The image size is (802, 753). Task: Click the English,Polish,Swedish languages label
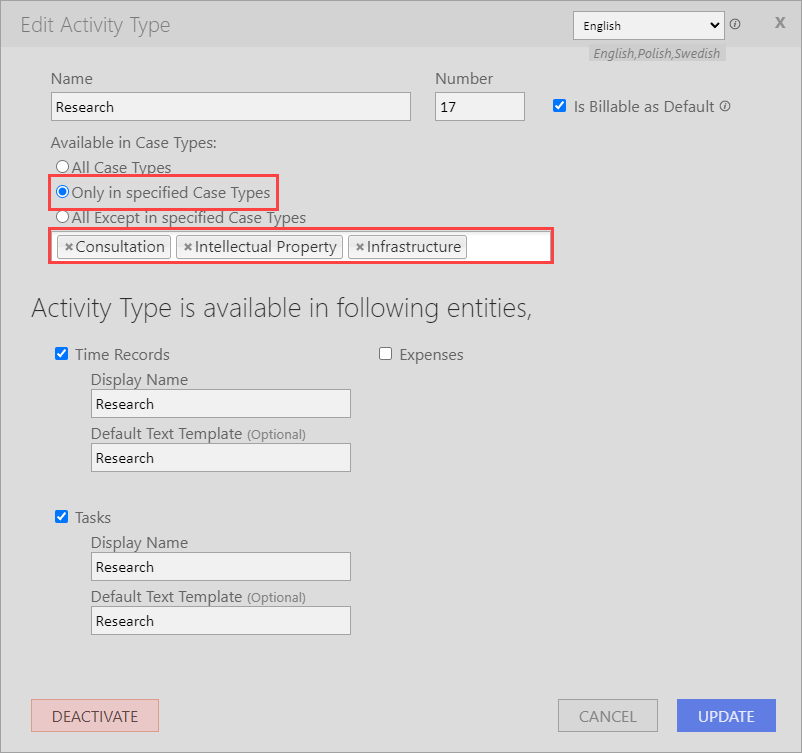coord(657,53)
